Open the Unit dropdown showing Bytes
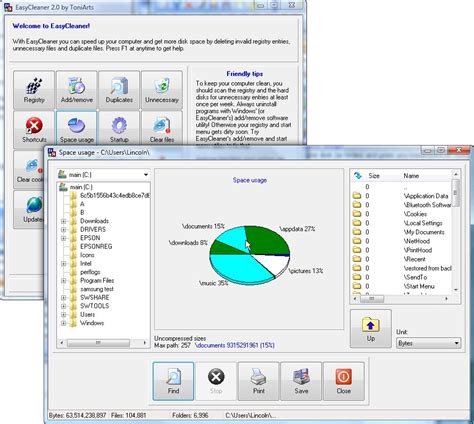This screenshot has width=474, height=424. (429, 343)
